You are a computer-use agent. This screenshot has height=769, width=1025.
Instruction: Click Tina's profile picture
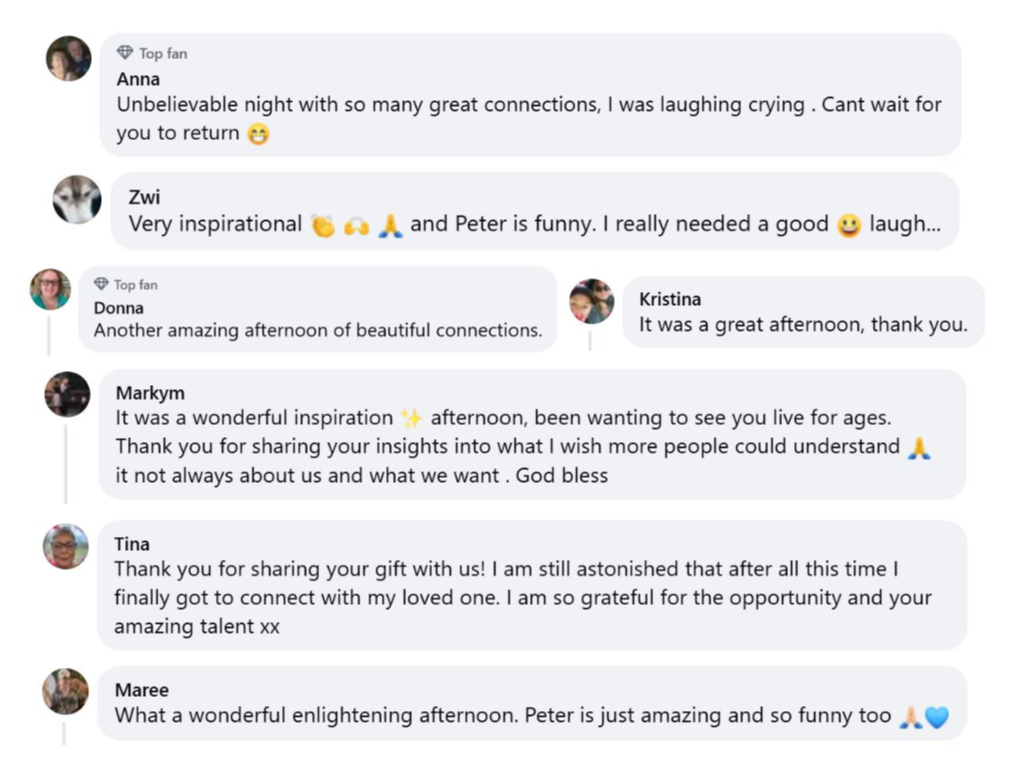point(66,546)
